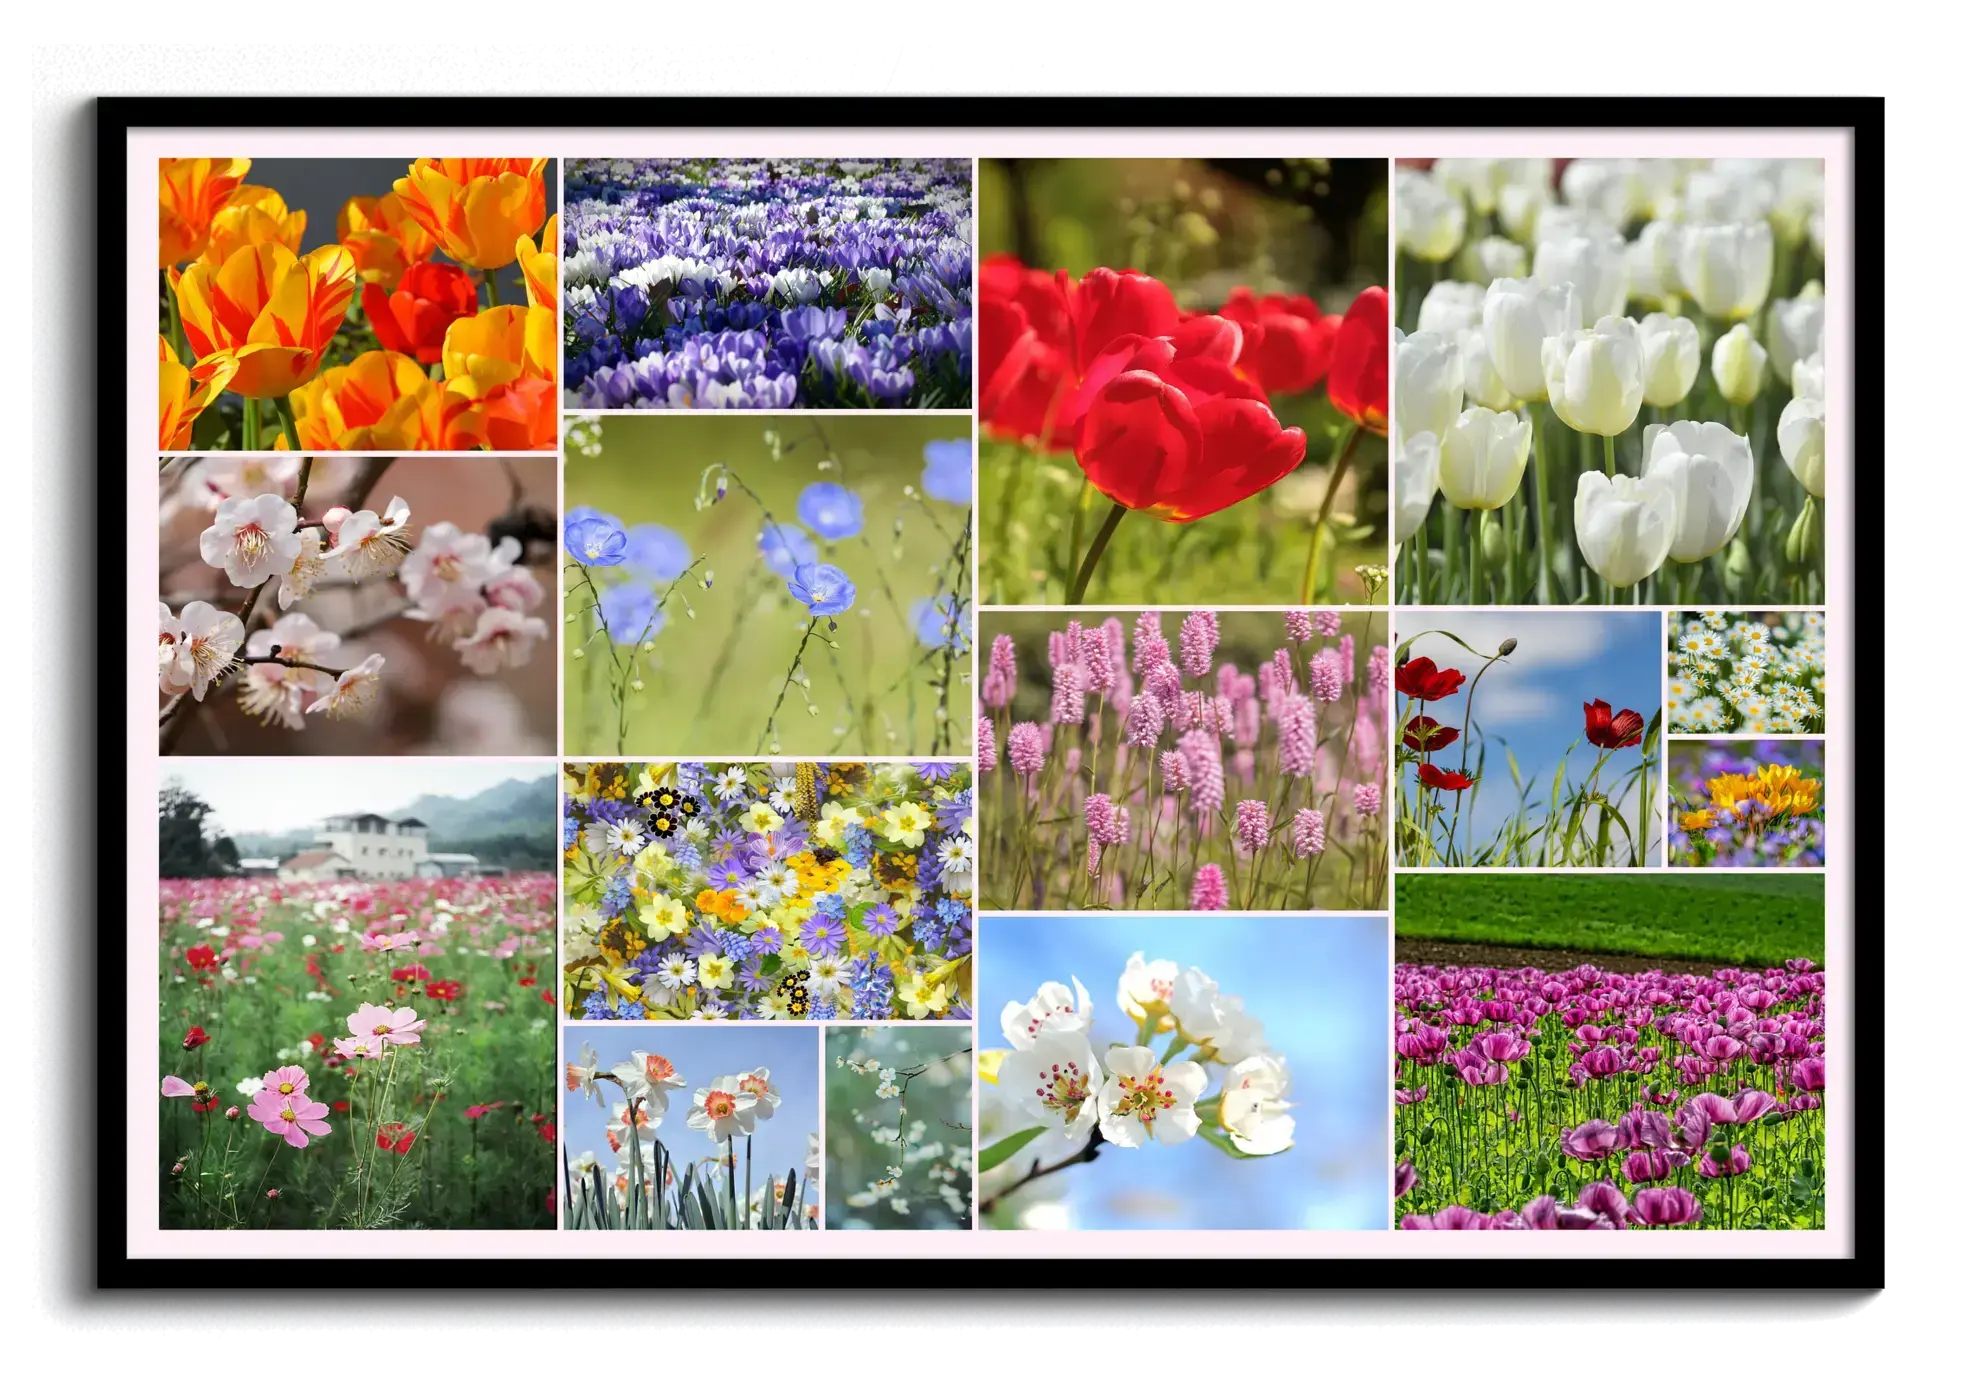Click the daffodils against blue sky photo
Screen dimensions: 1982x1386
pos(690,1127)
